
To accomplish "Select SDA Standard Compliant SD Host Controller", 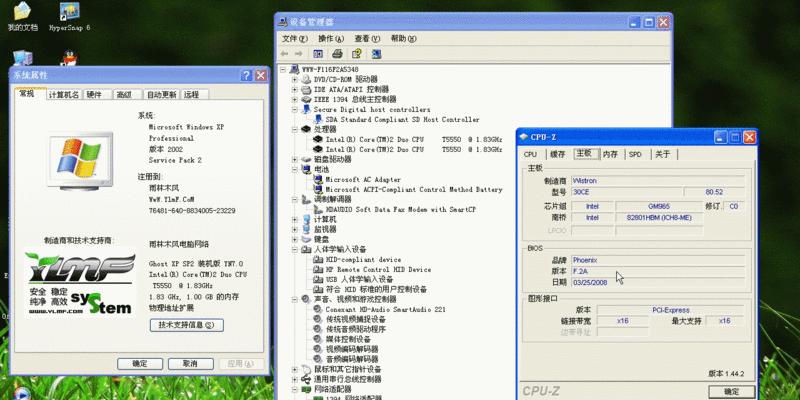I will coord(403,119).
